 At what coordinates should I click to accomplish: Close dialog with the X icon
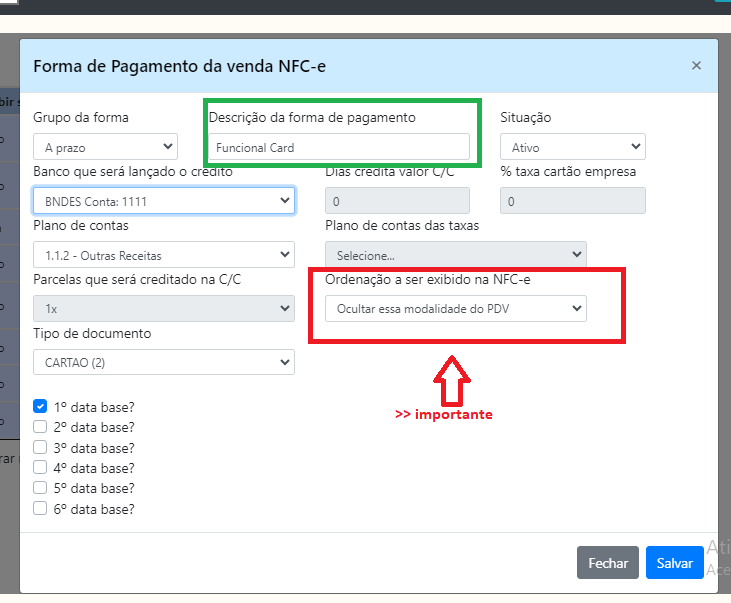(x=696, y=66)
